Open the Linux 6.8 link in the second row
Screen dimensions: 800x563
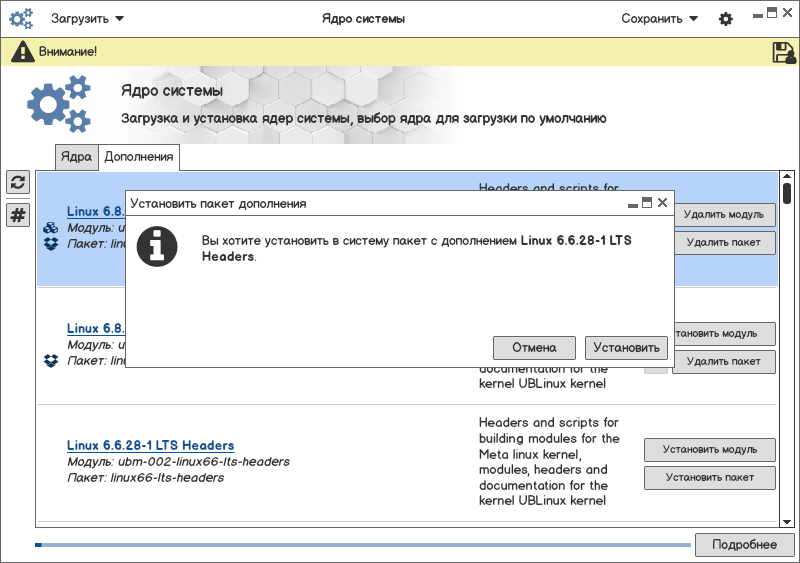(96, 328)
